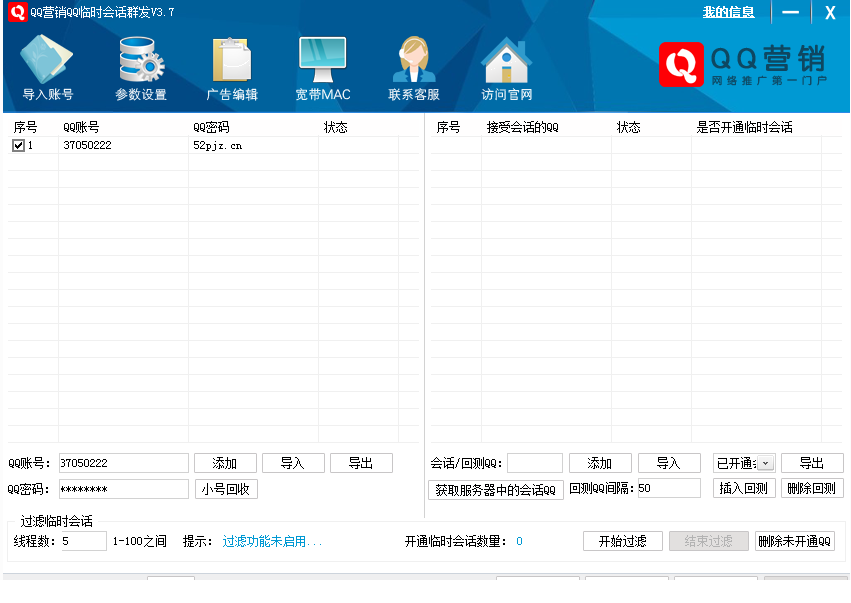
Task: Click the QQ账号 column header
Action: pos(81,128)
